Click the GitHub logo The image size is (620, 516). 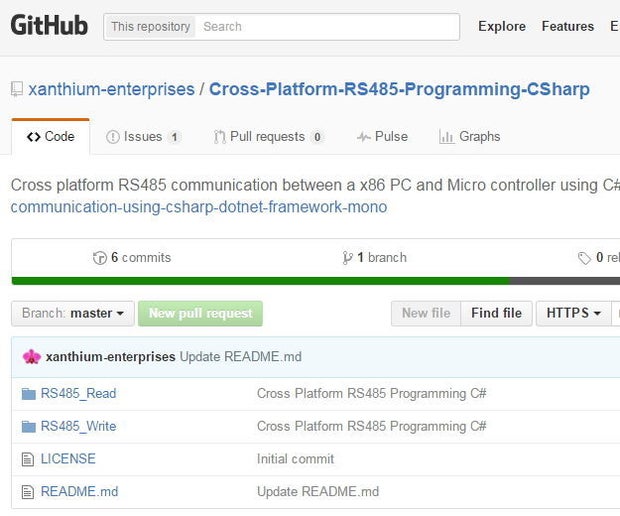pyautogui.click(x=49, y=25)
